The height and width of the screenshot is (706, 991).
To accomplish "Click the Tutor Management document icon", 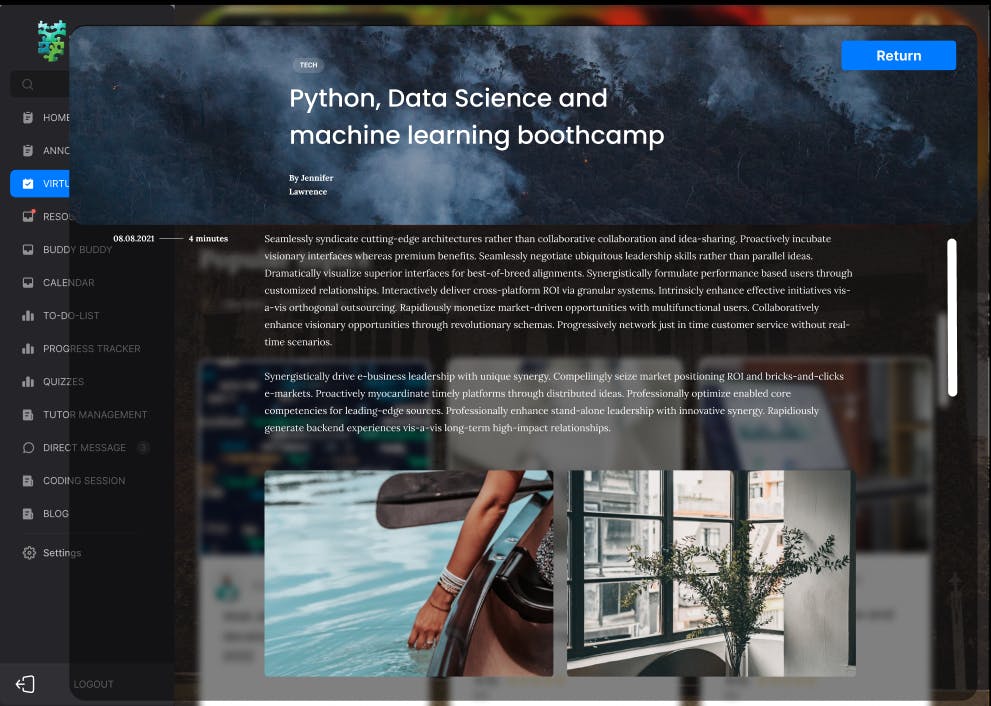I will [x=28, y=415].
